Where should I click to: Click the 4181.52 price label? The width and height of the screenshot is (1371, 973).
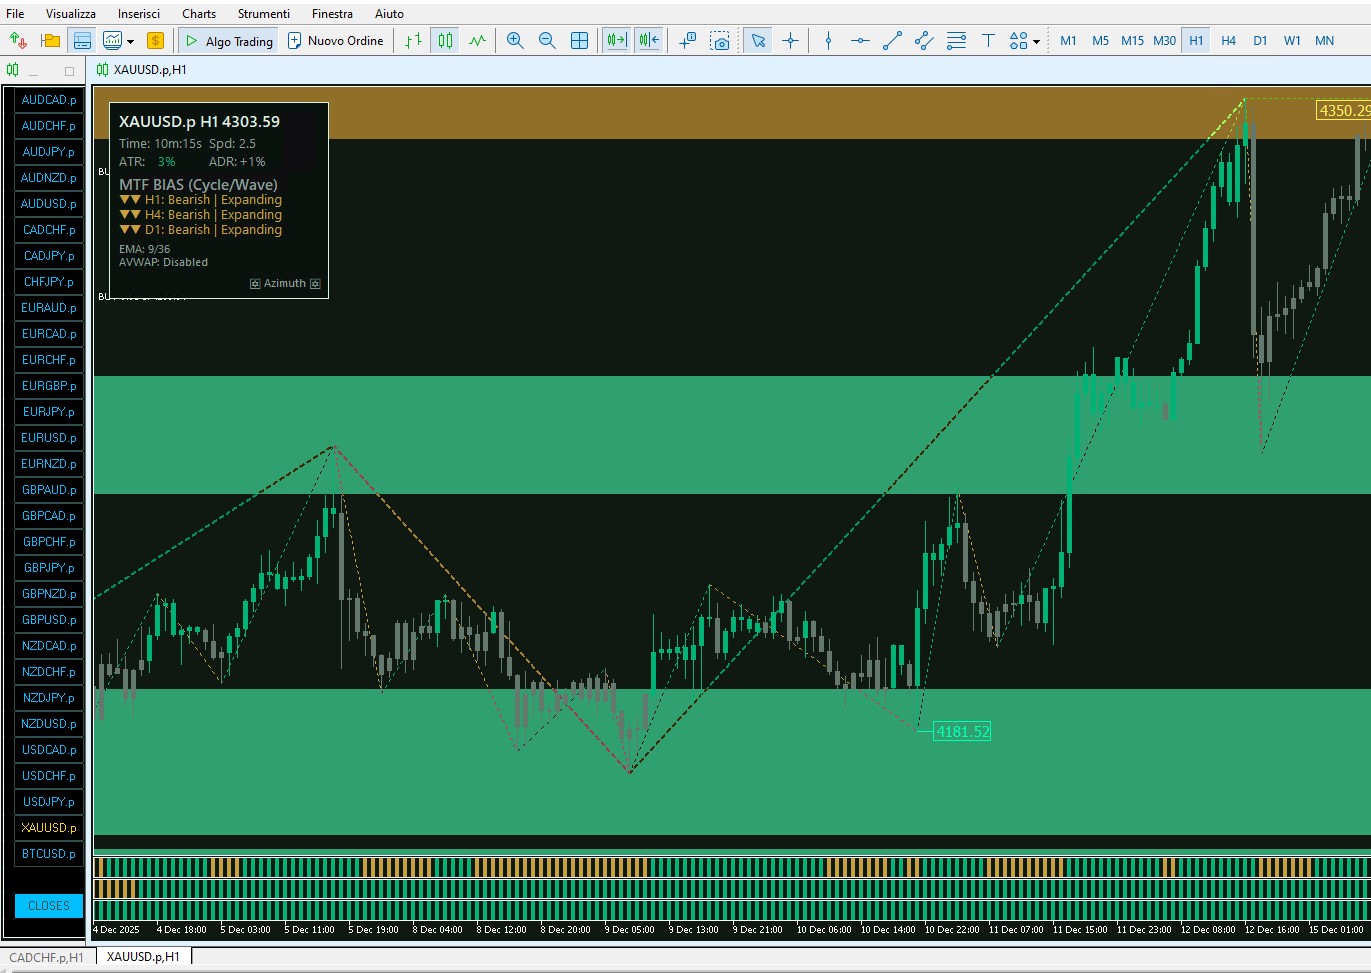coord(962,732)
